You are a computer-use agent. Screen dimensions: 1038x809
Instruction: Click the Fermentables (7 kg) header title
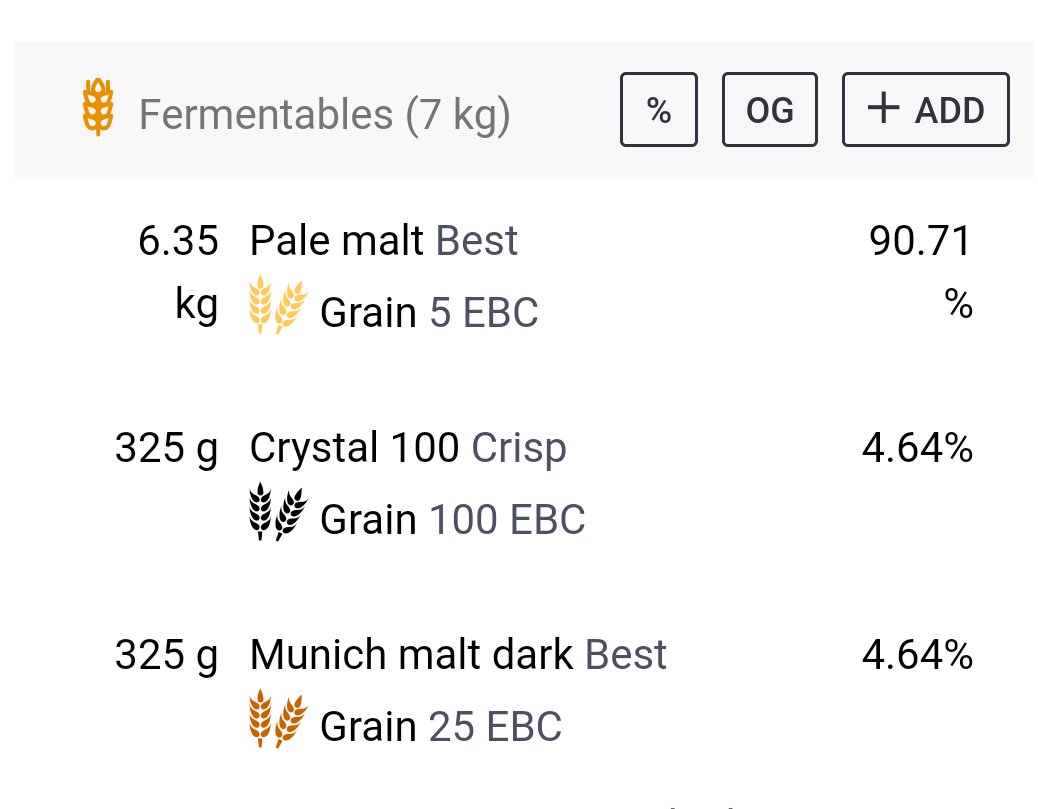coord(324,115)
